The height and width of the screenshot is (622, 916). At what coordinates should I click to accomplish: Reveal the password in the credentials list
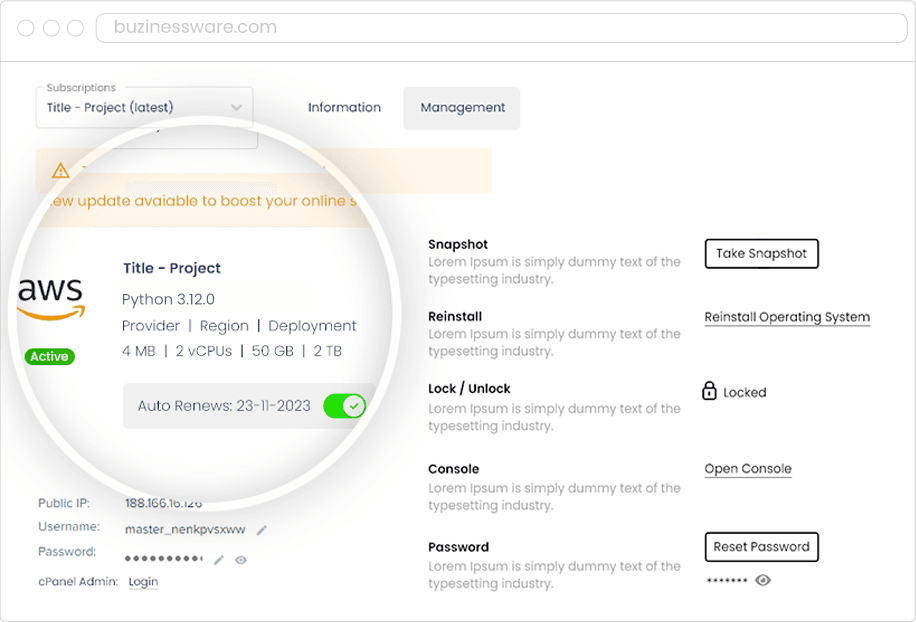tap(241, 560)
